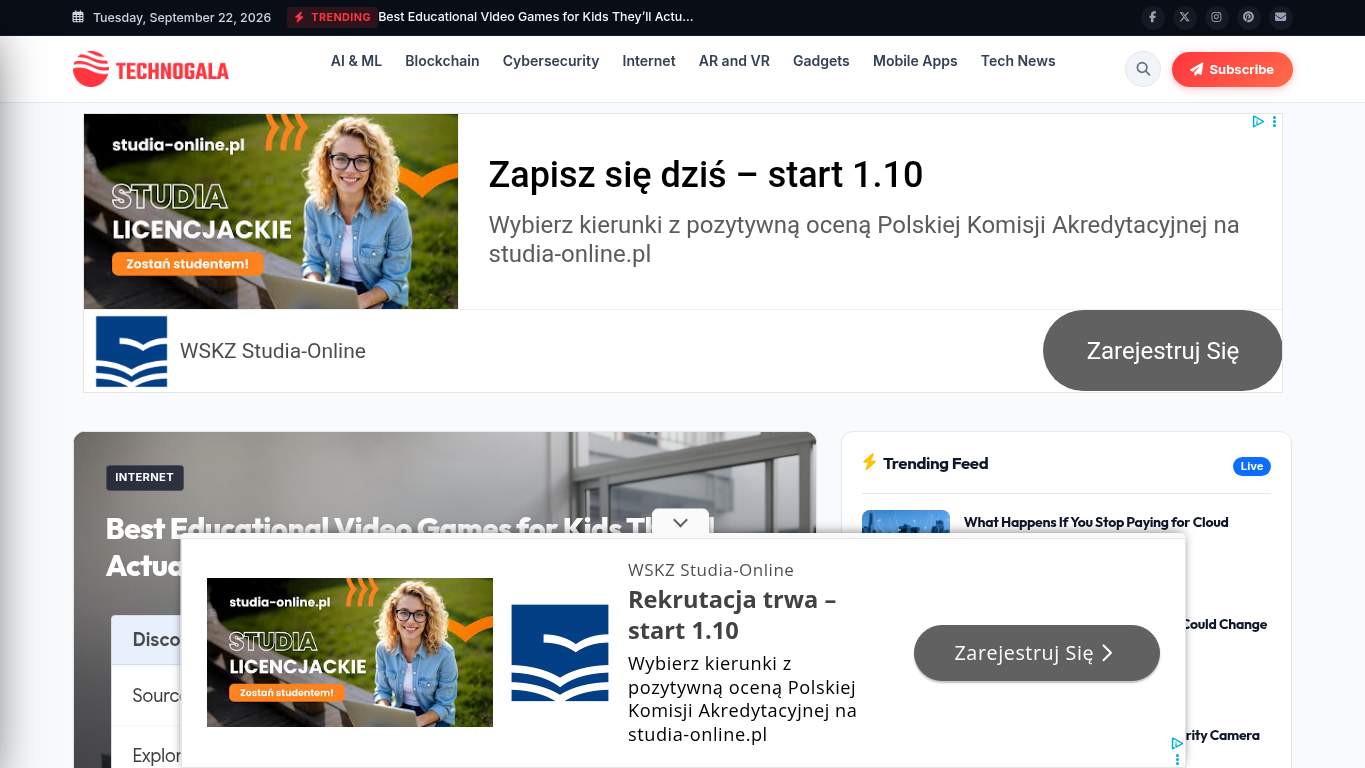Open the Mobile Apps menu item

click(x=915, y=61)
